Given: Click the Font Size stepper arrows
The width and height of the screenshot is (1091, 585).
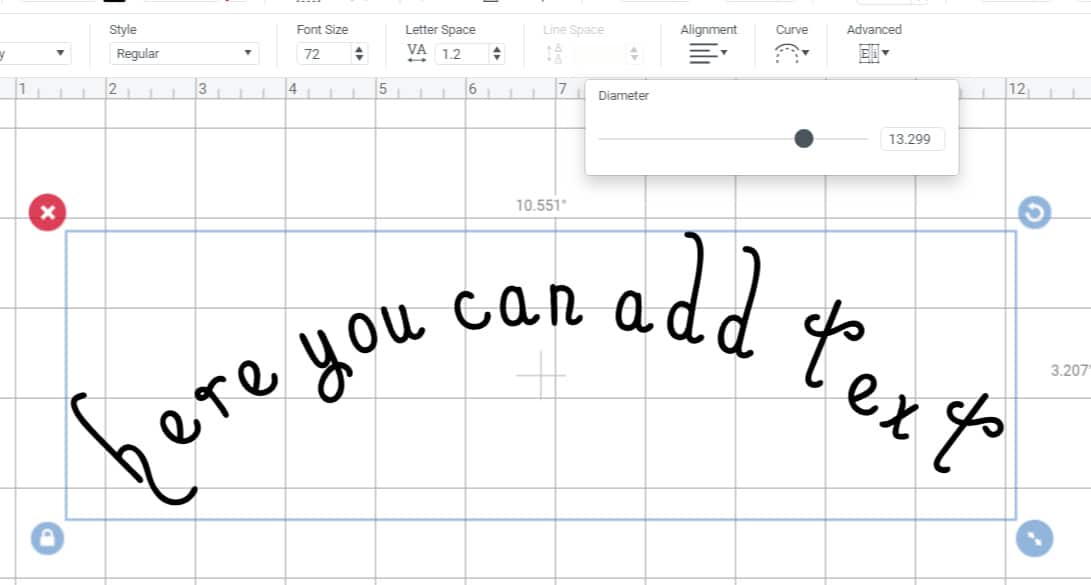Looking at the screenshot, I should click(359, 54).
